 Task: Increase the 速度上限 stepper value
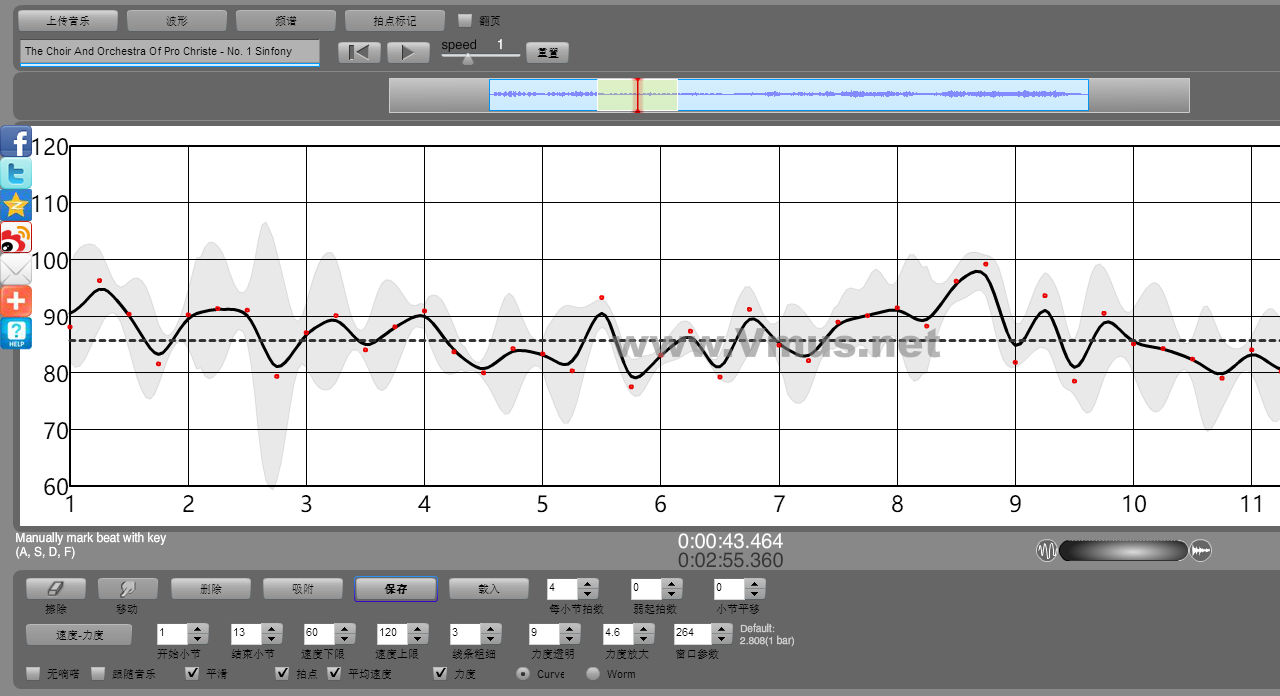[416, 629]
